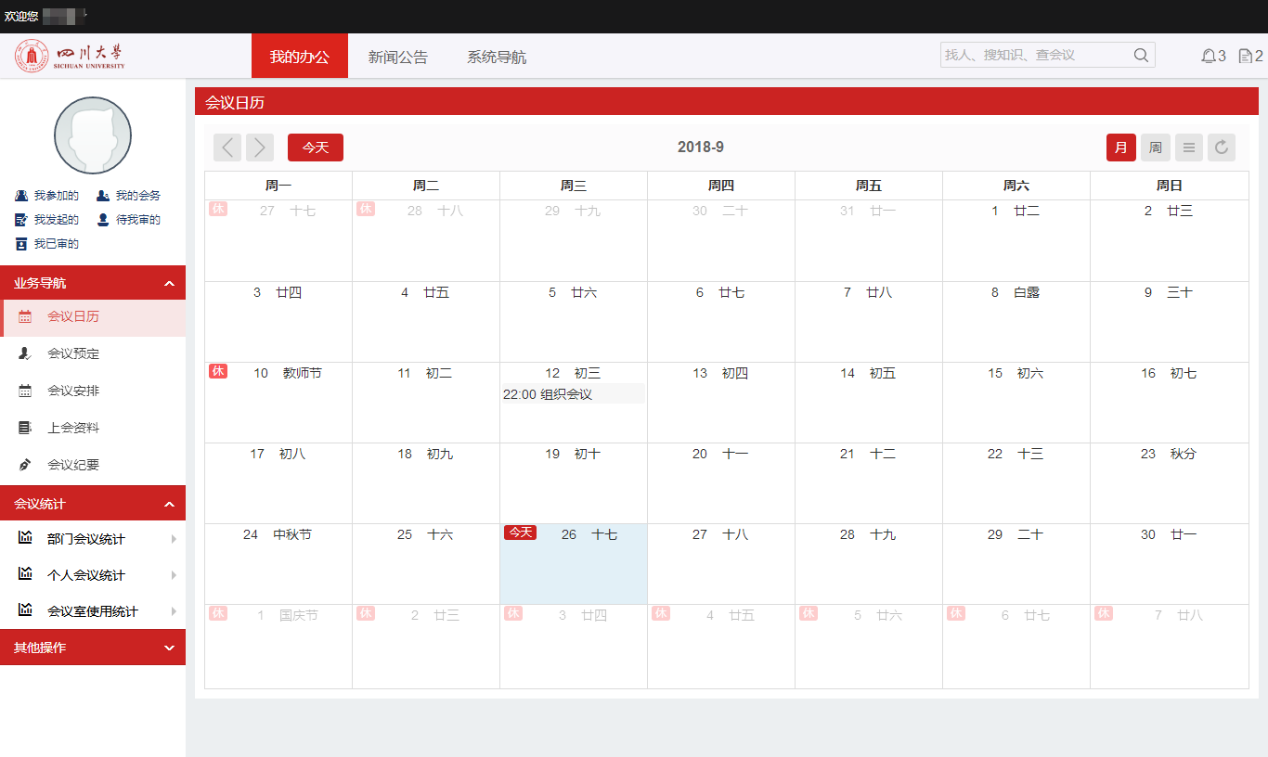Click the 待我审的 person icon
The height and width of the screenshot is (757, 1268).
103,220
